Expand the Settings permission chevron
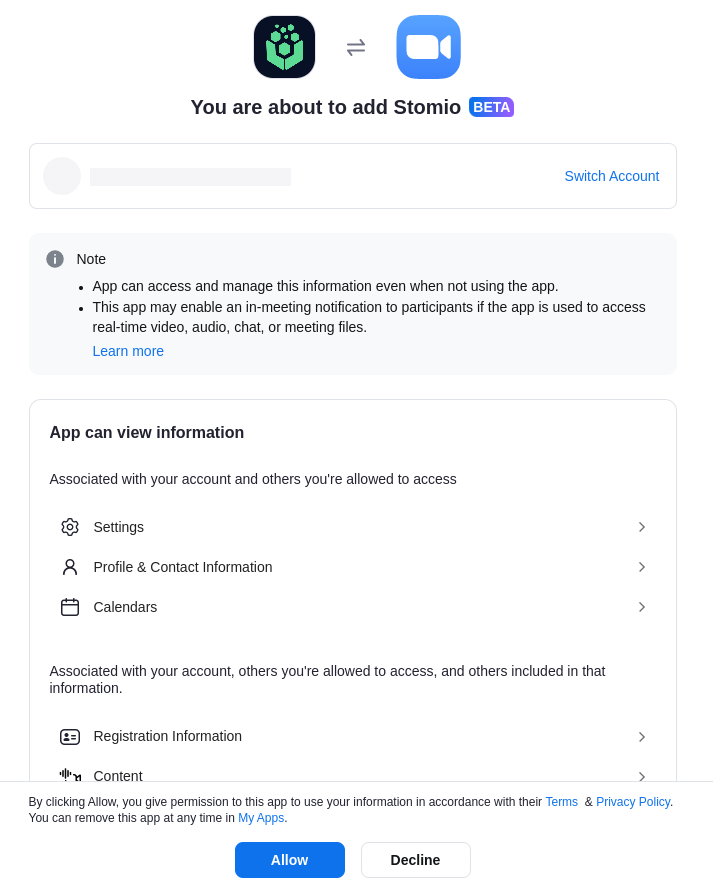The height and width of the screenshot is (889, 713). 642,527
